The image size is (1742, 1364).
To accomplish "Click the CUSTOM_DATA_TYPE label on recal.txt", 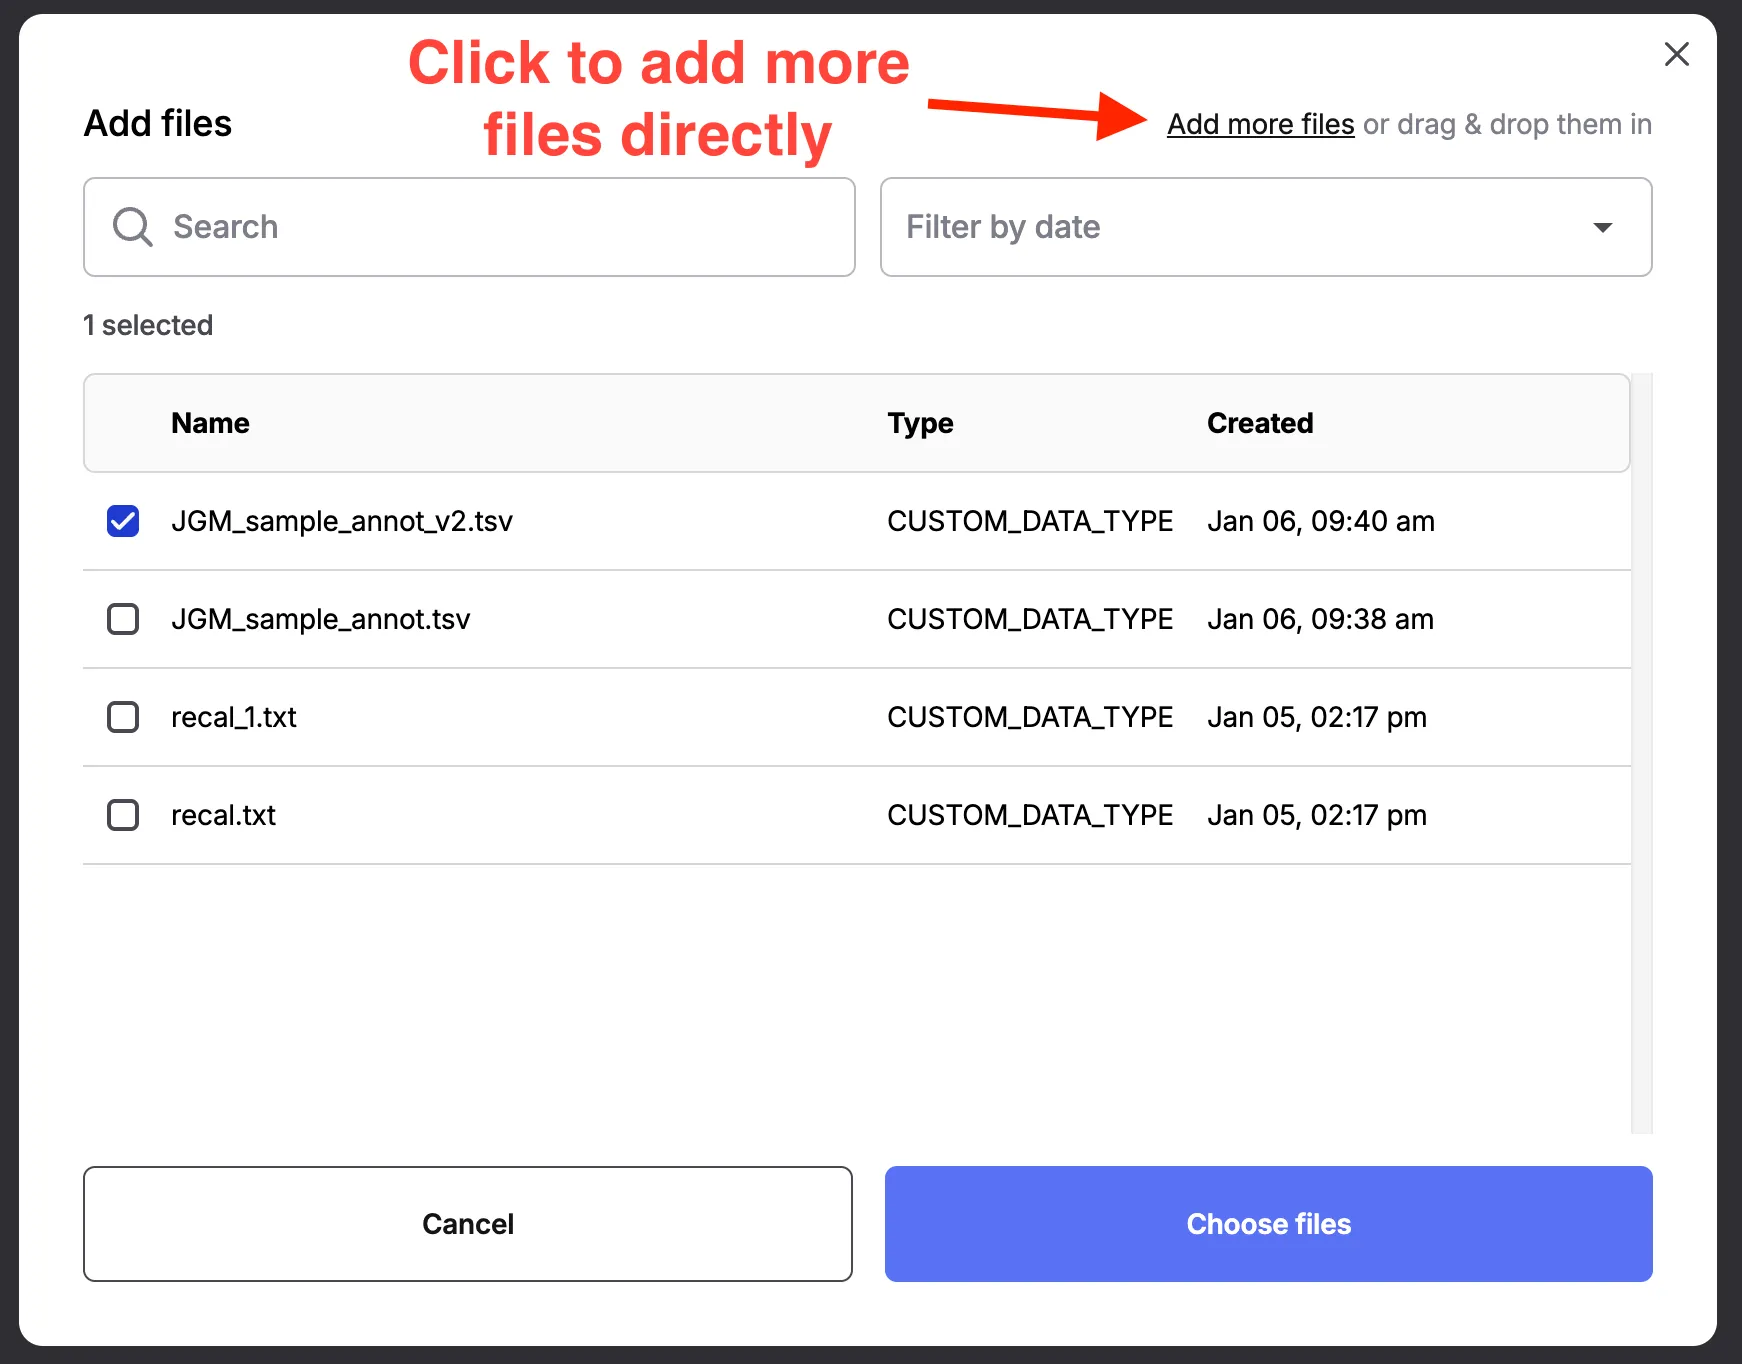I will (x=1029, y=815).
